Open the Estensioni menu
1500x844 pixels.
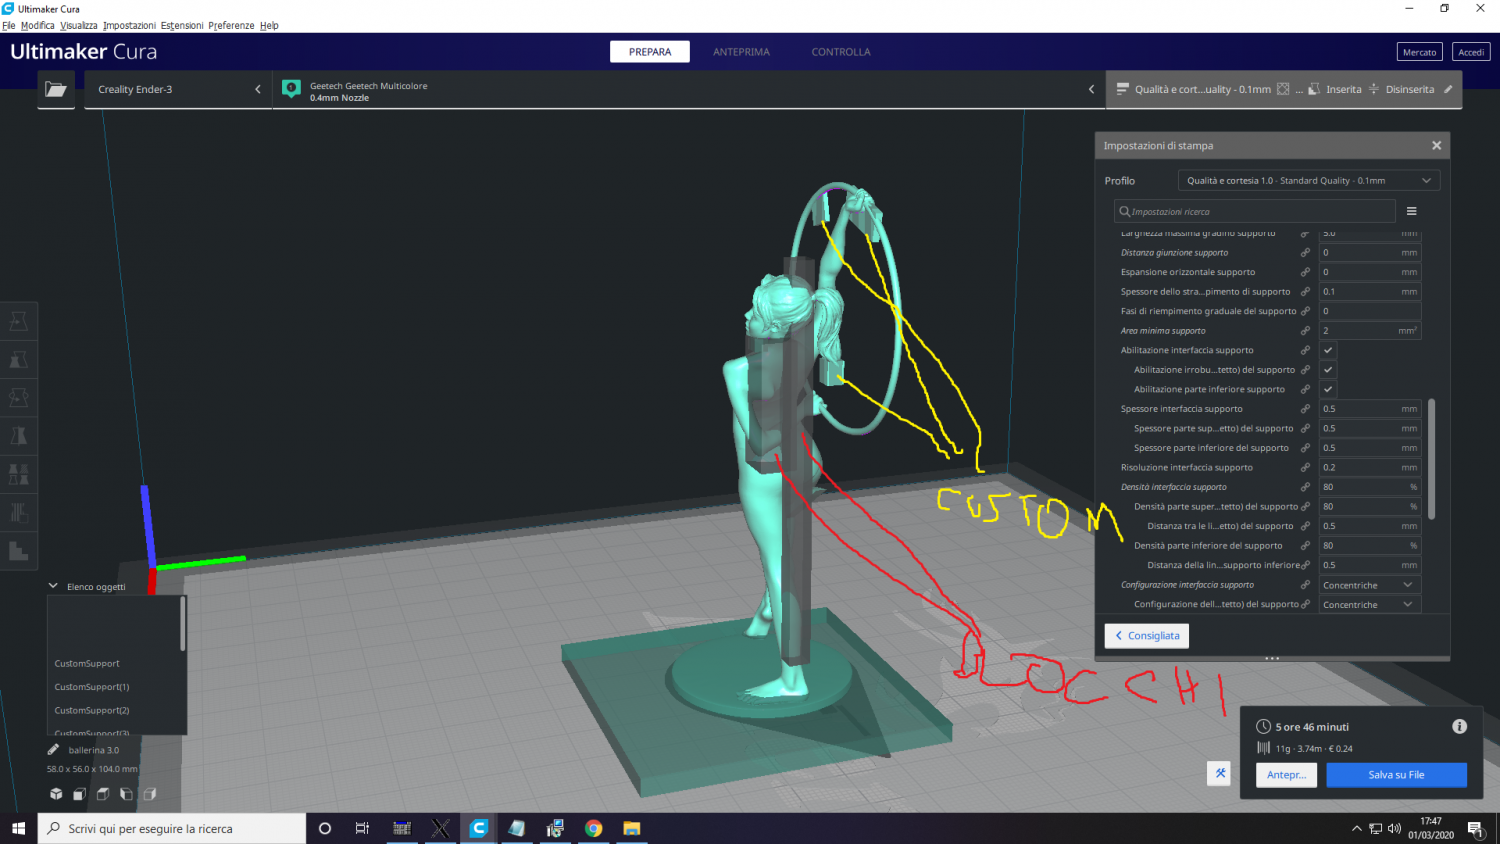[182, 25]
